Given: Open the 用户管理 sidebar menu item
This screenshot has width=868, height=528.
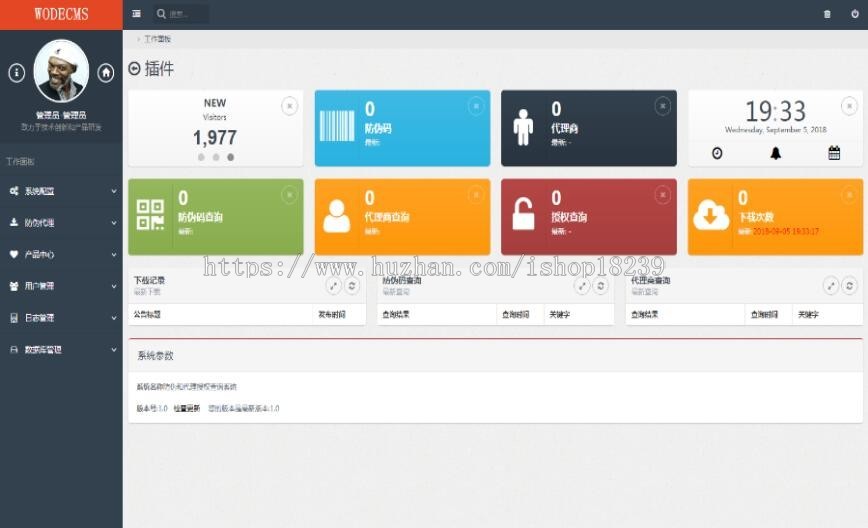Looking at the screenshot, I should (61, 286).
